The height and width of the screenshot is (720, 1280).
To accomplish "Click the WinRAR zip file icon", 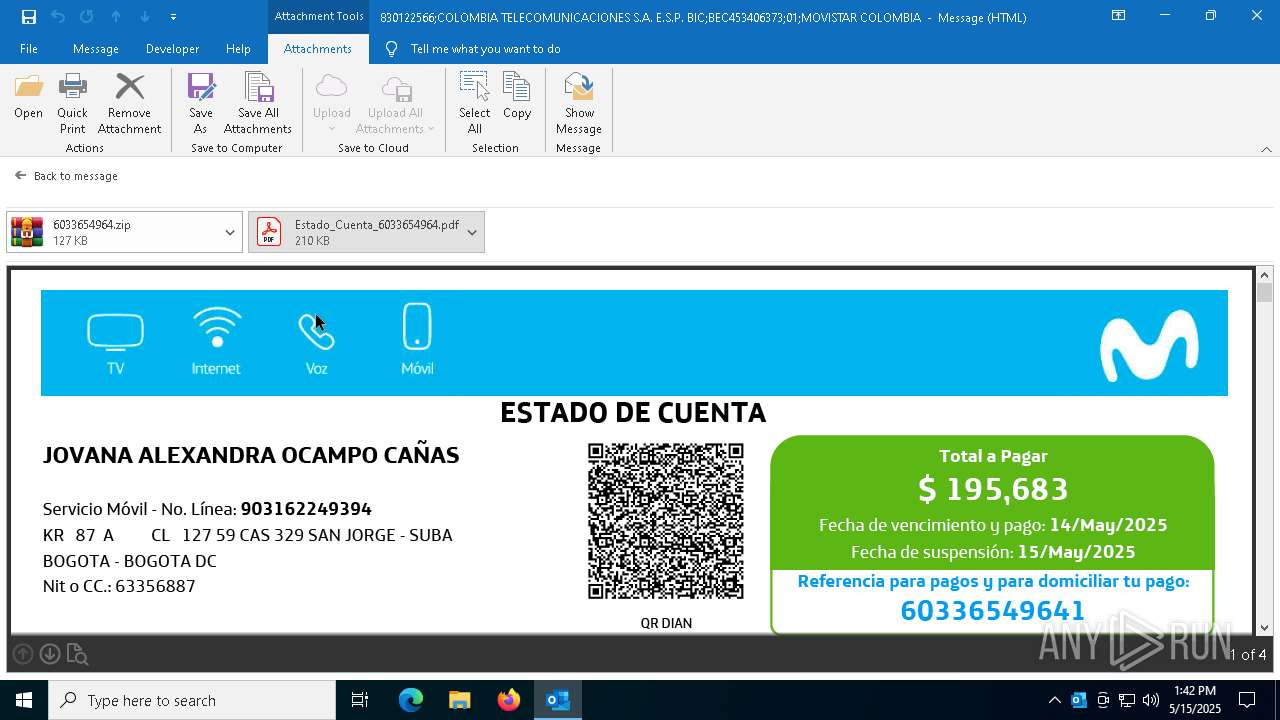I will click(27, 232).
